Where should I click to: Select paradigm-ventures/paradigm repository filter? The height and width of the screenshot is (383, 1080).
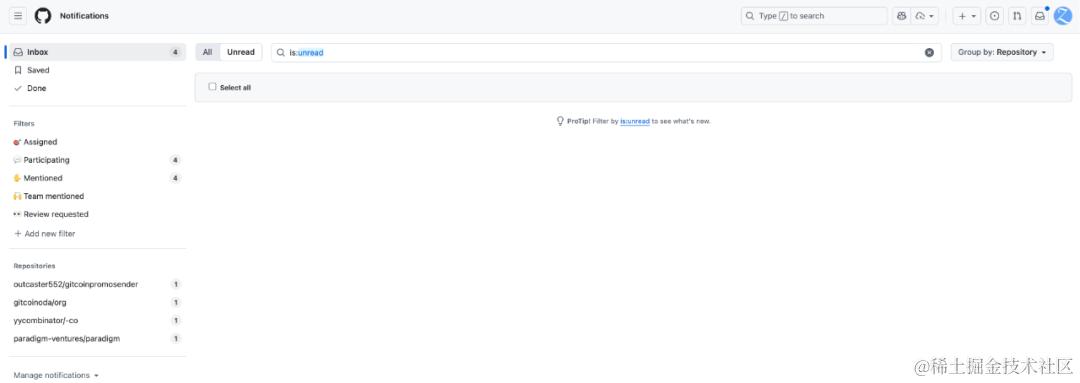(97, 339)
